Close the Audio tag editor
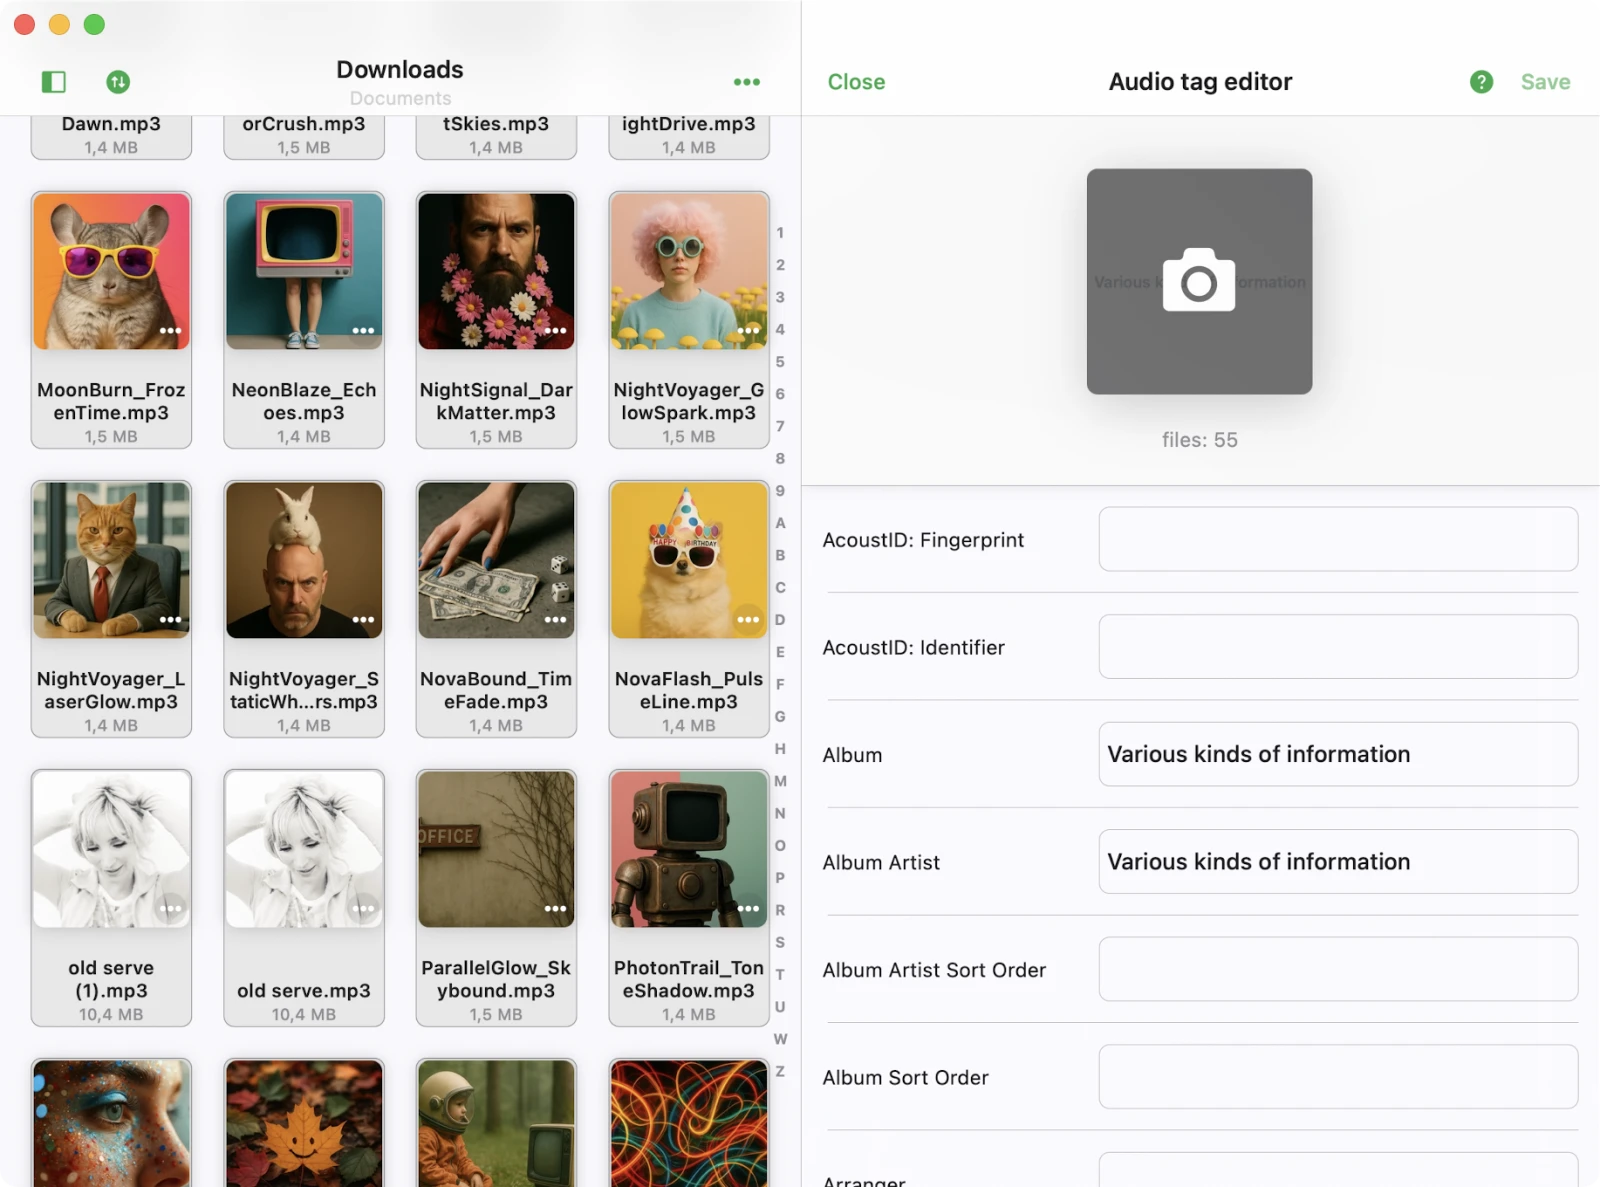1600x1187 pixels. 856,82
